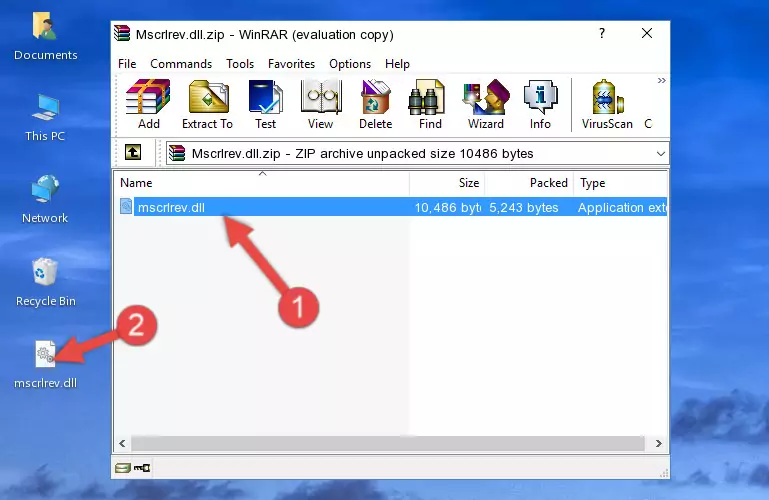The image size is (769, 500).
Task: Click the 5,243 bytes packed cell
Action: pos(524,207)
